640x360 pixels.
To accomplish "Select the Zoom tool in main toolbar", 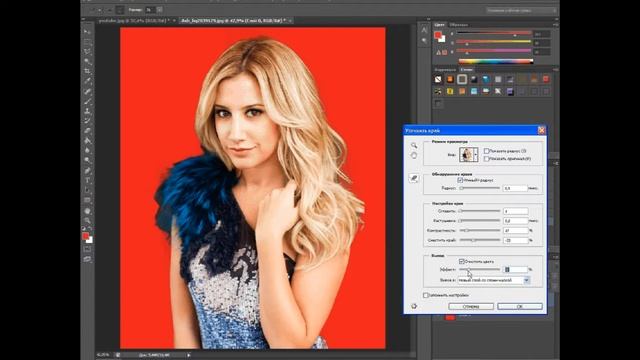I will [x=87, y=221].
